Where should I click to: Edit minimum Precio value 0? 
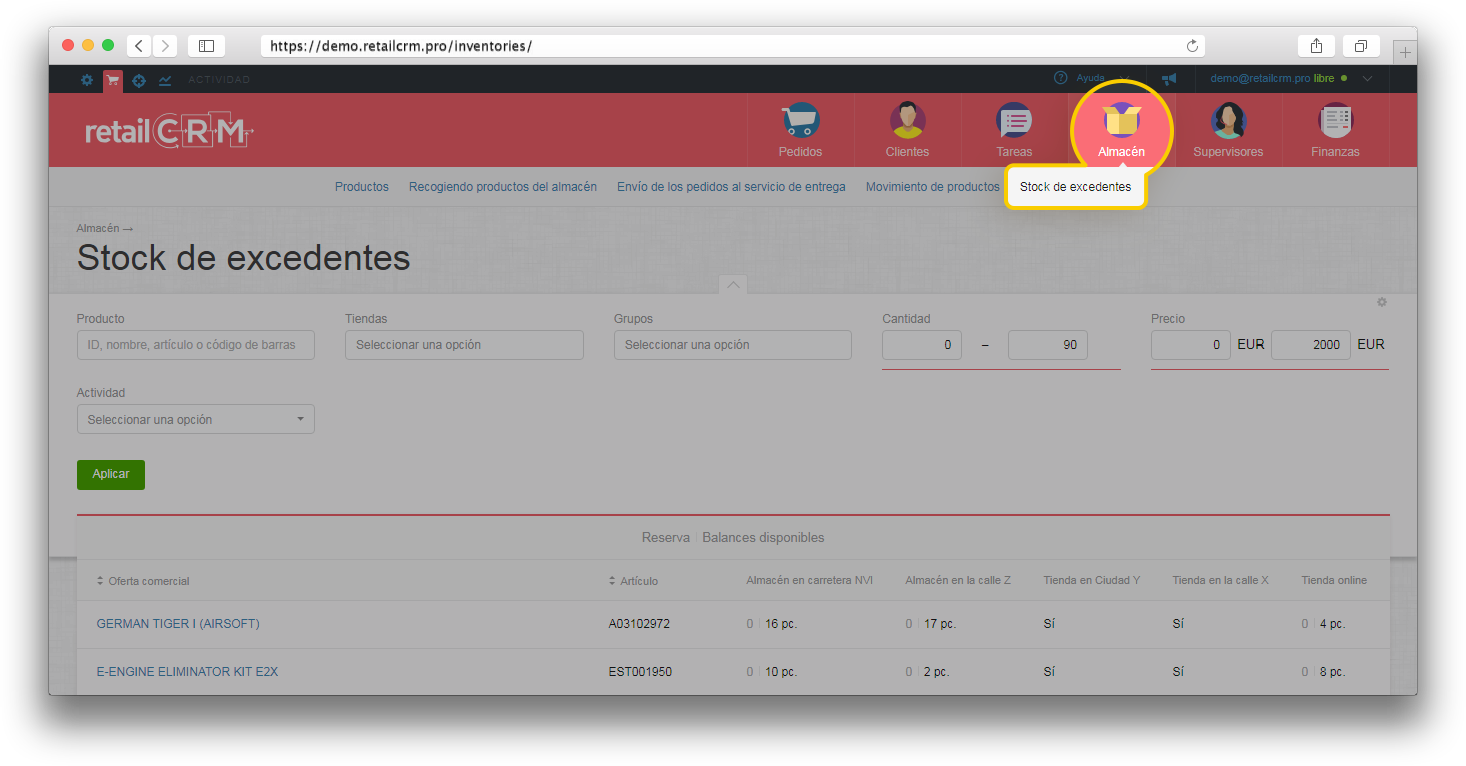coord(1191,345)
